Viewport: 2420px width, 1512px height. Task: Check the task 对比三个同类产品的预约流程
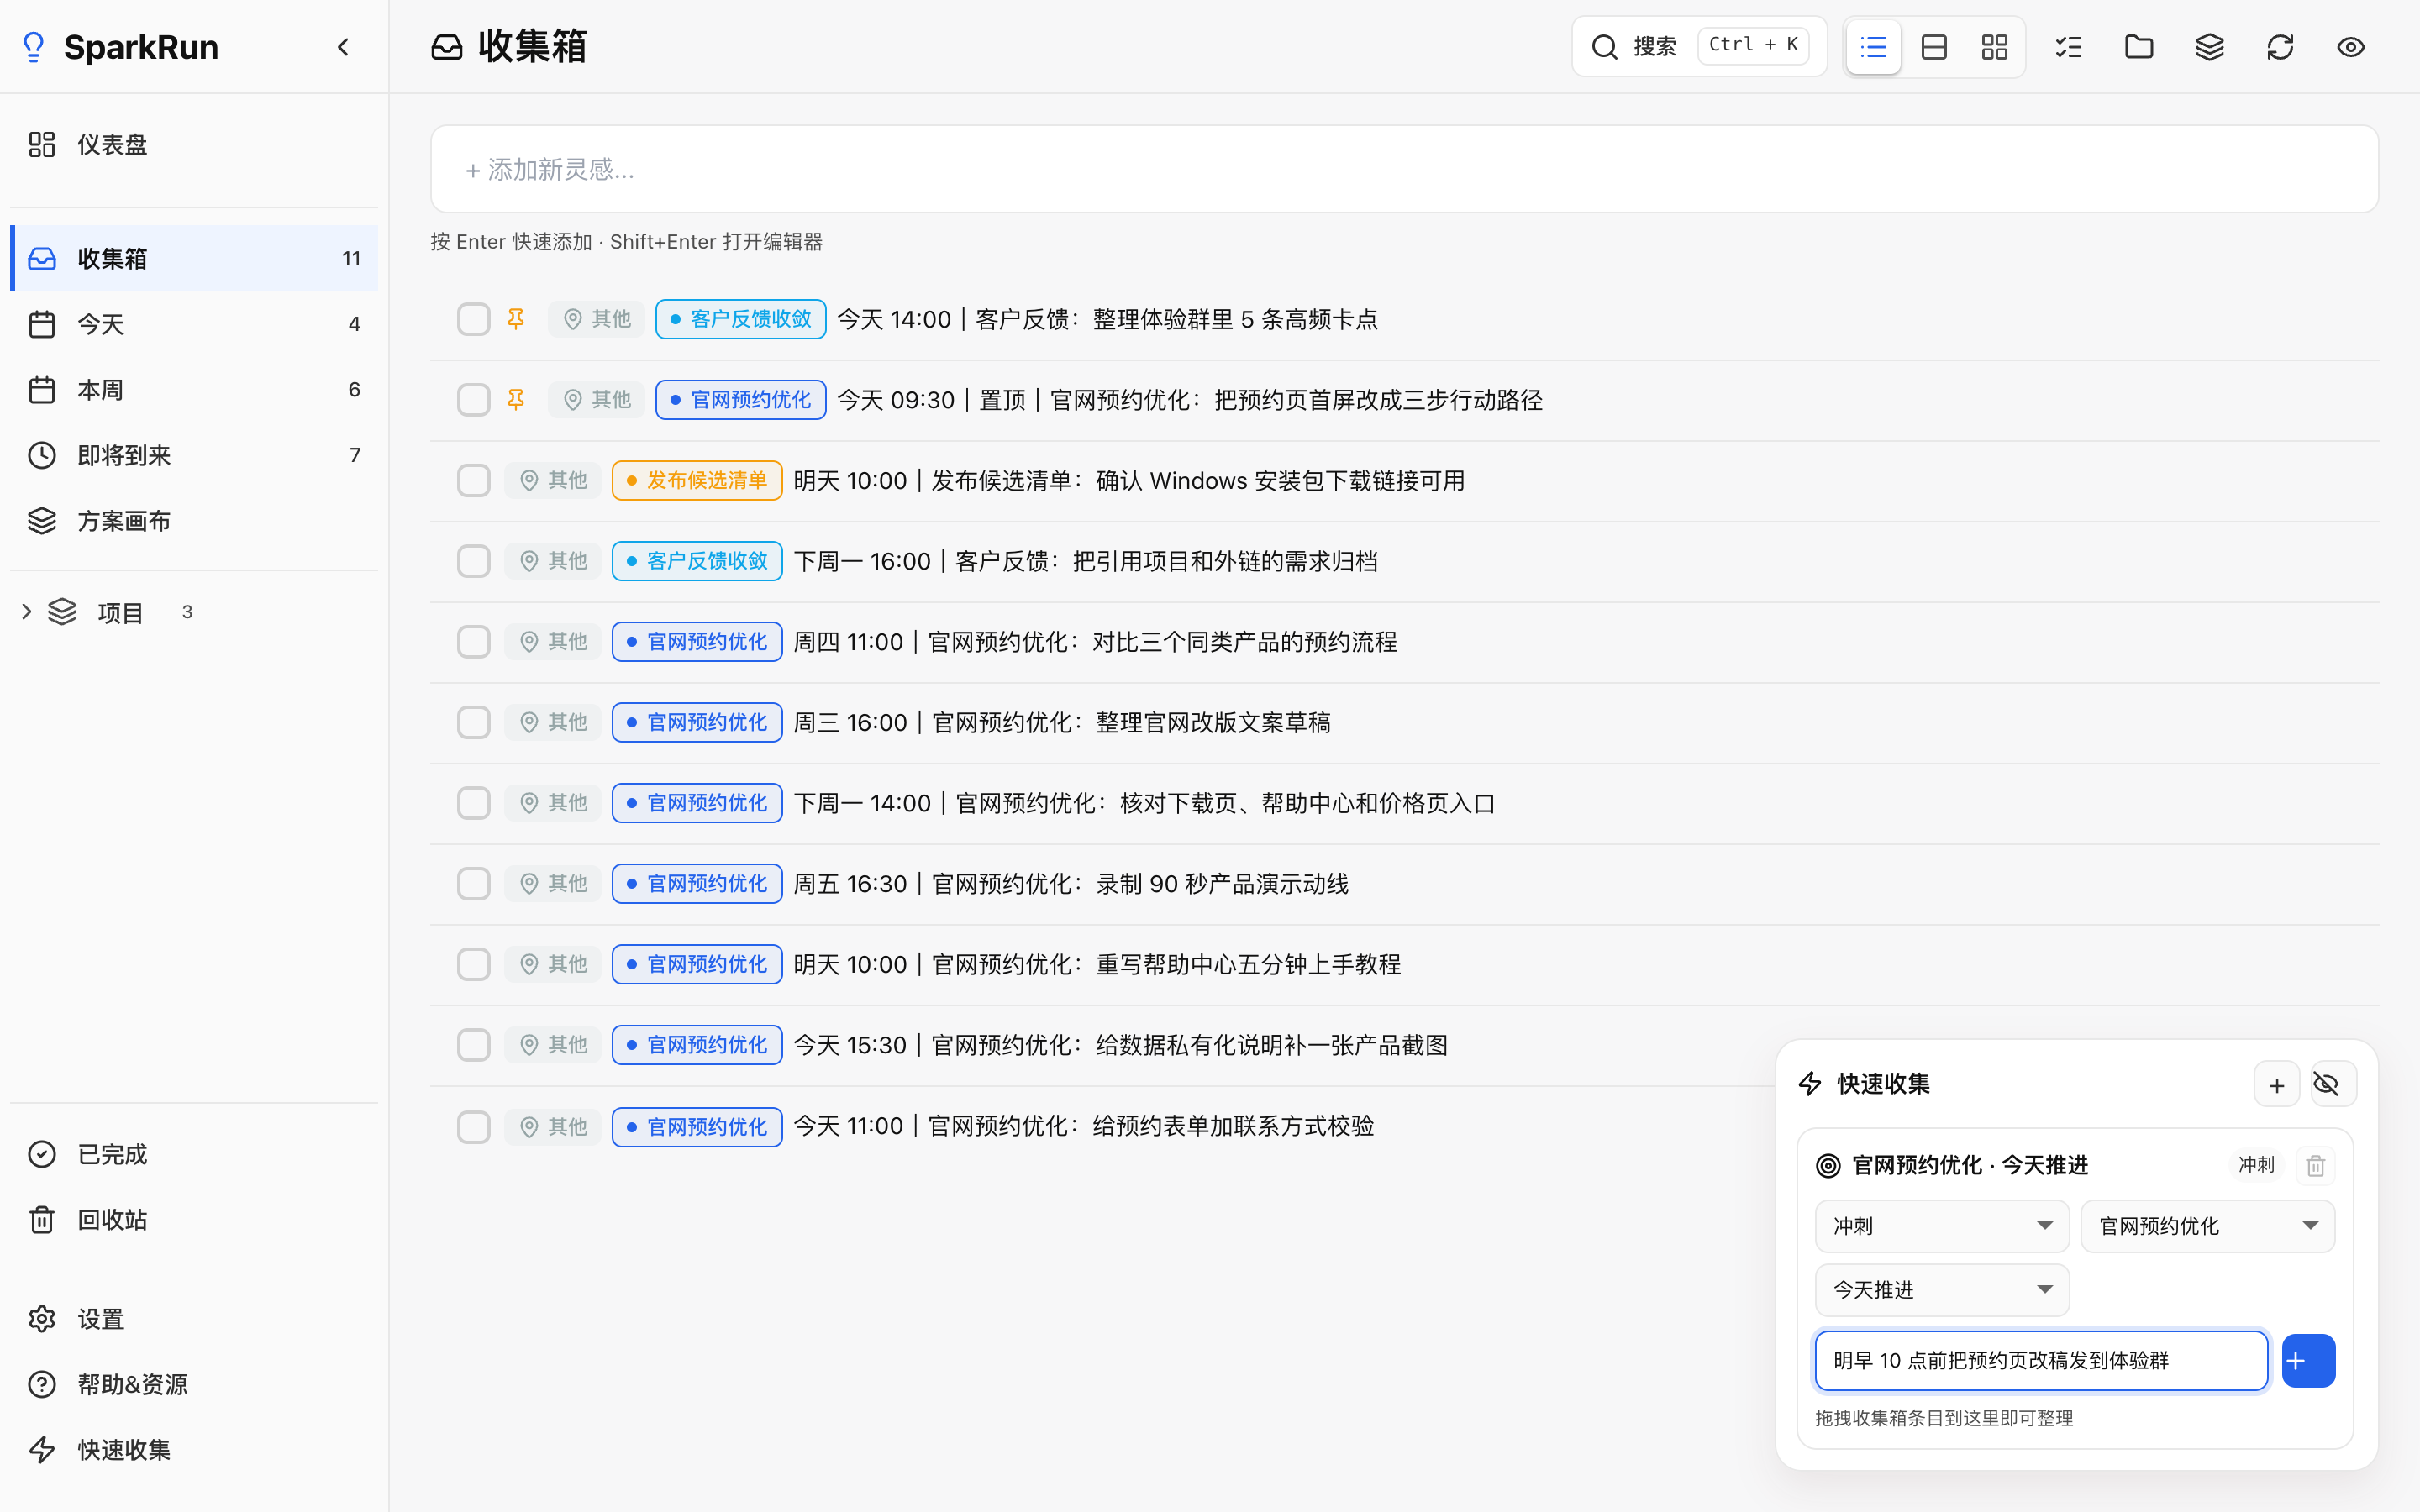point(474,642)
